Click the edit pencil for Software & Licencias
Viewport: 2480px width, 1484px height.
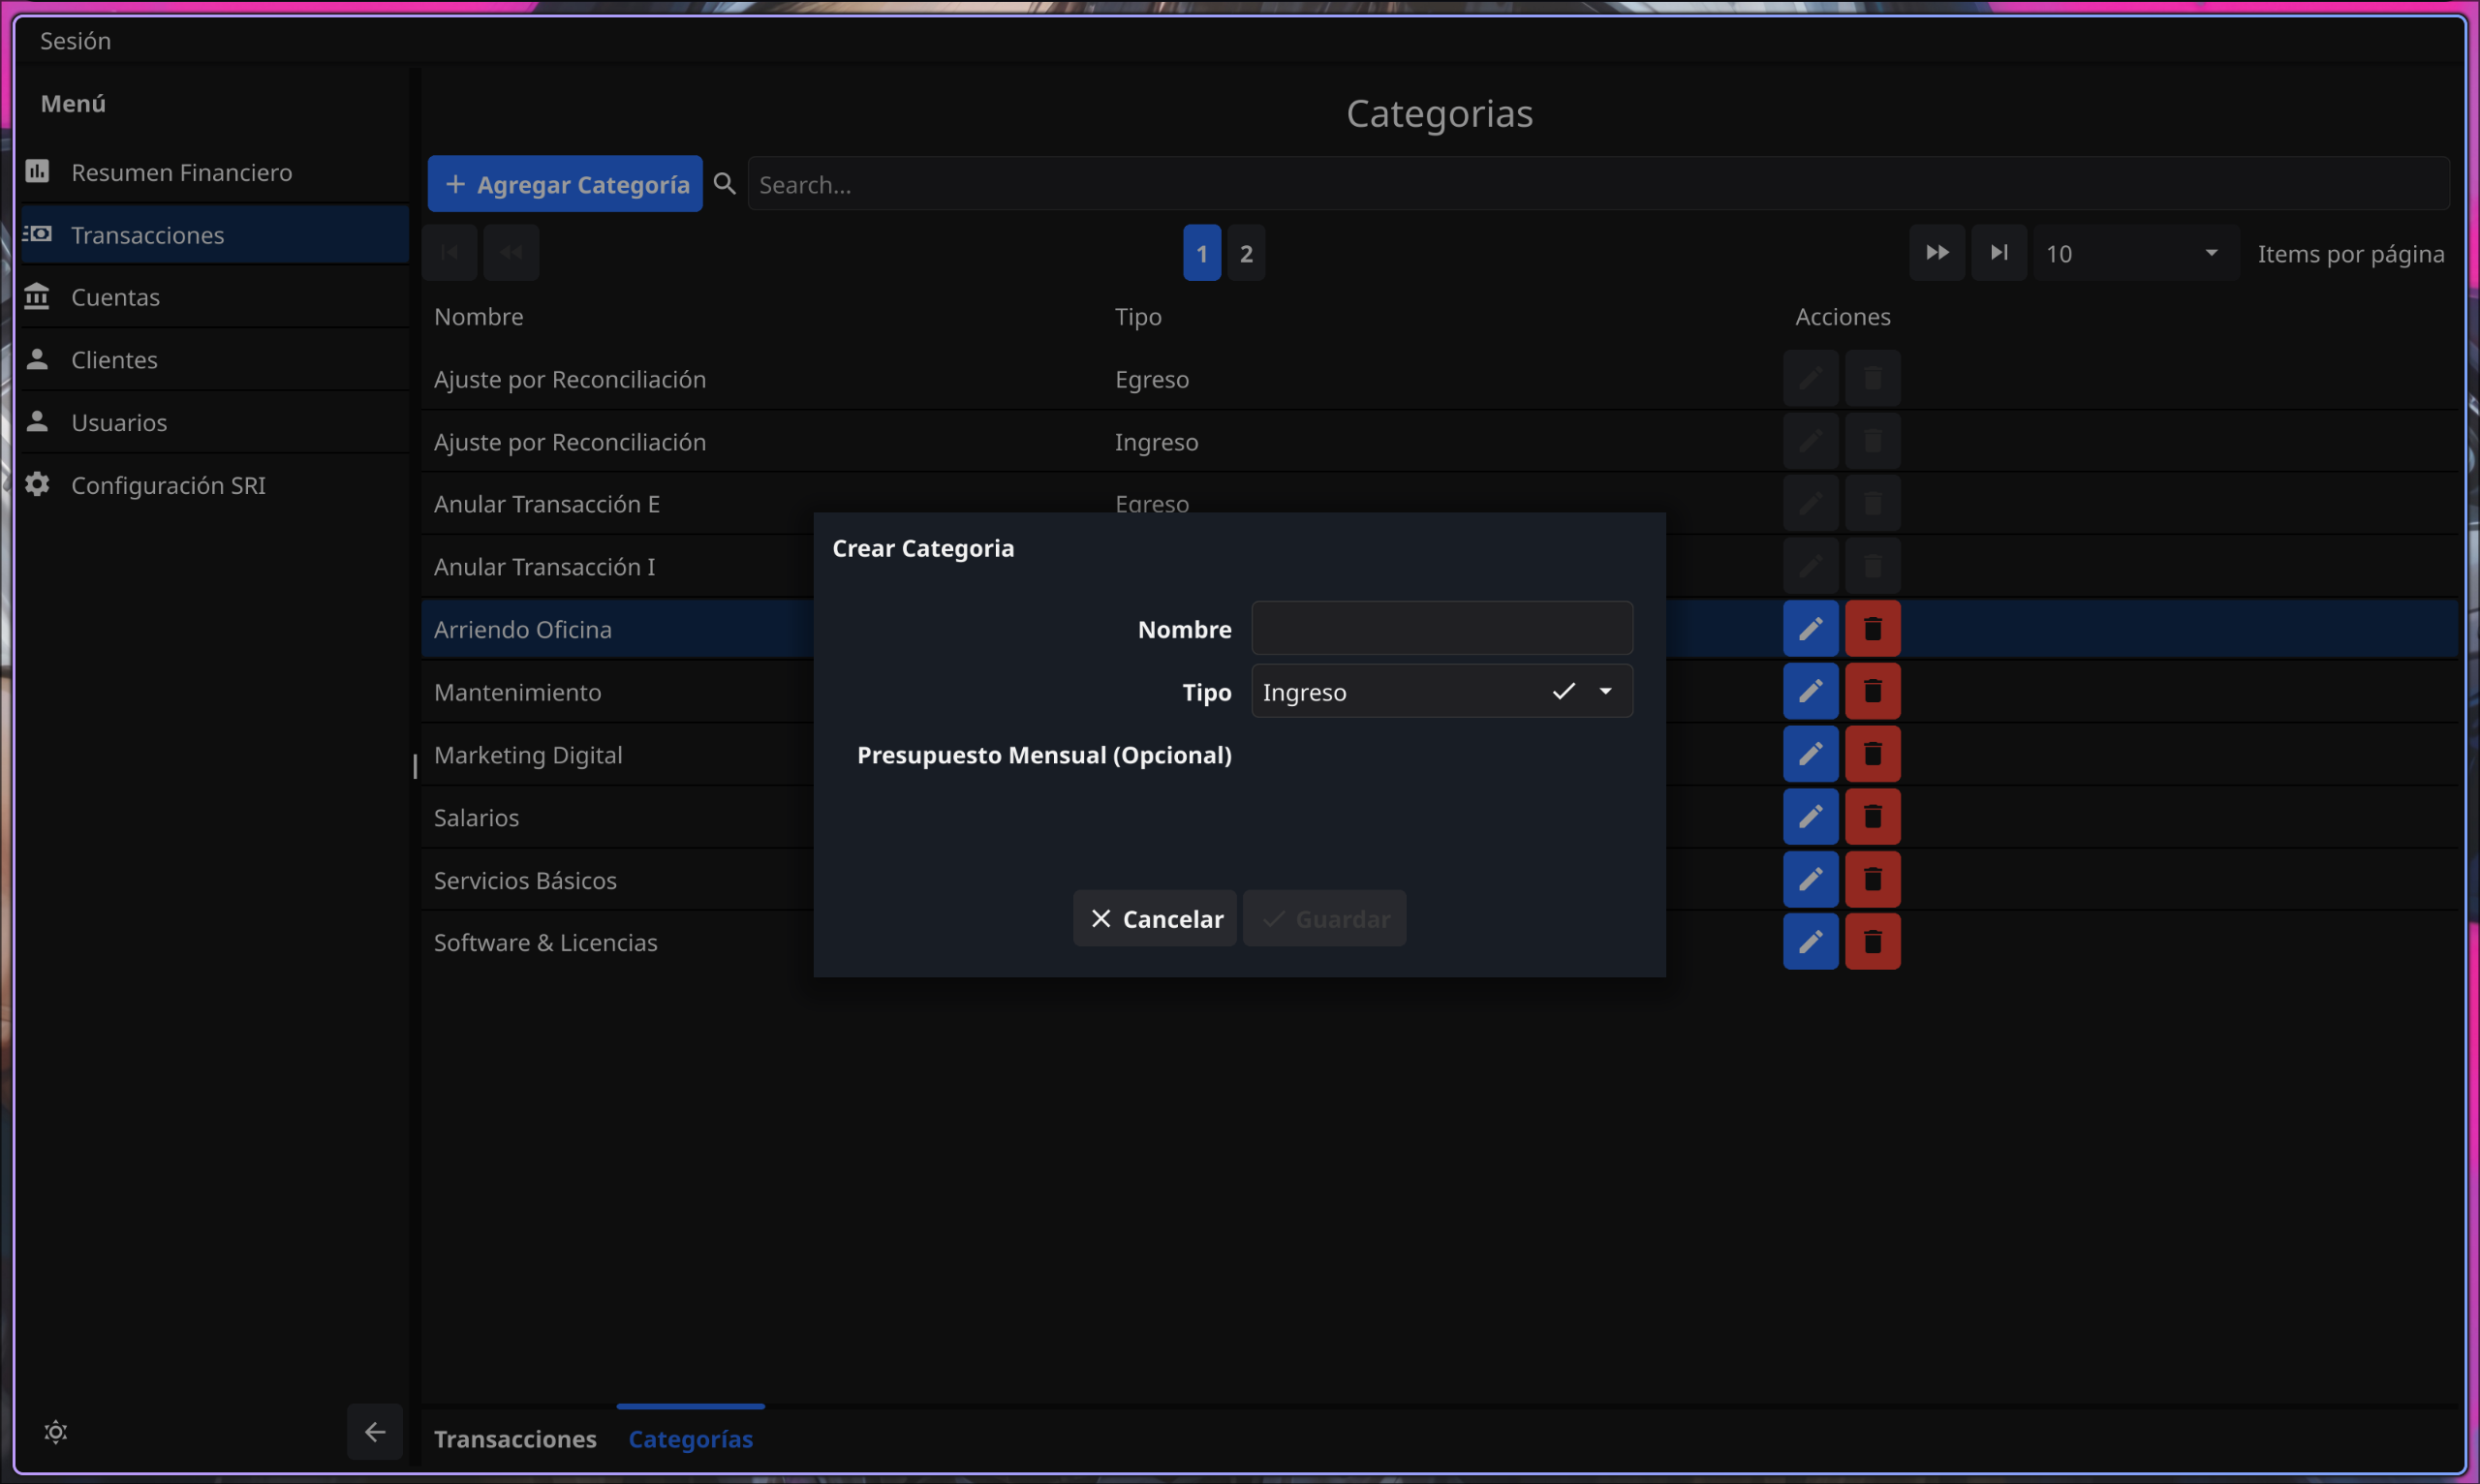pos(1810,942)
